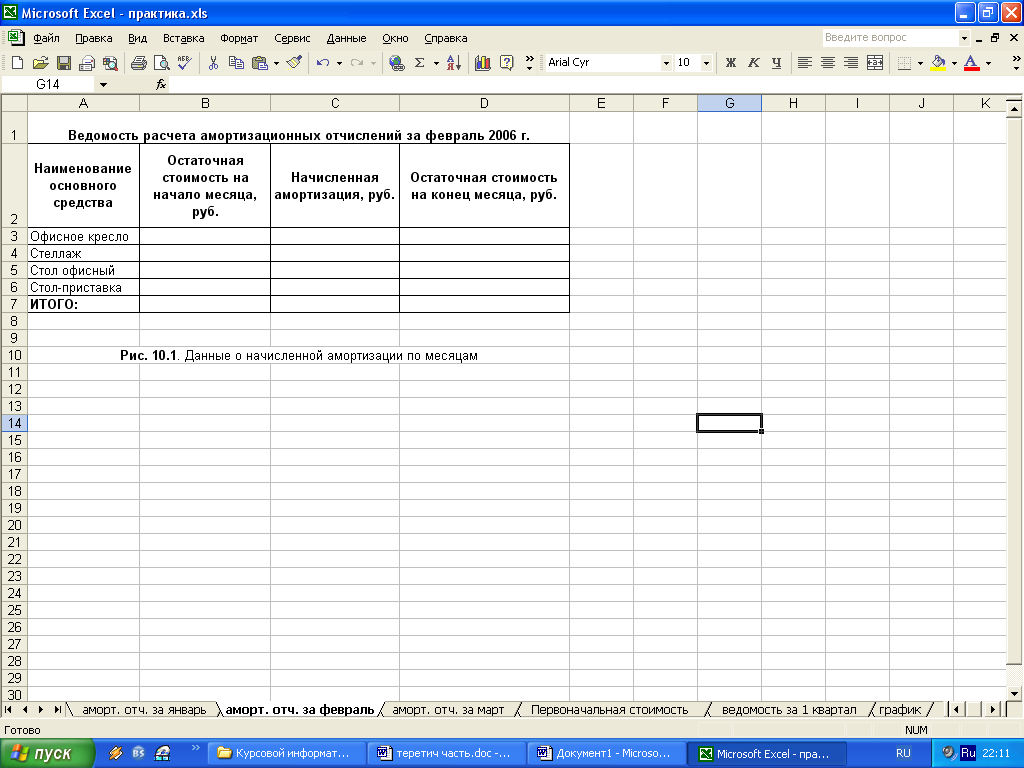Expand the Undo history dropdown arrow
This screenshot has height=768, width=1024.
coord(339,63)
